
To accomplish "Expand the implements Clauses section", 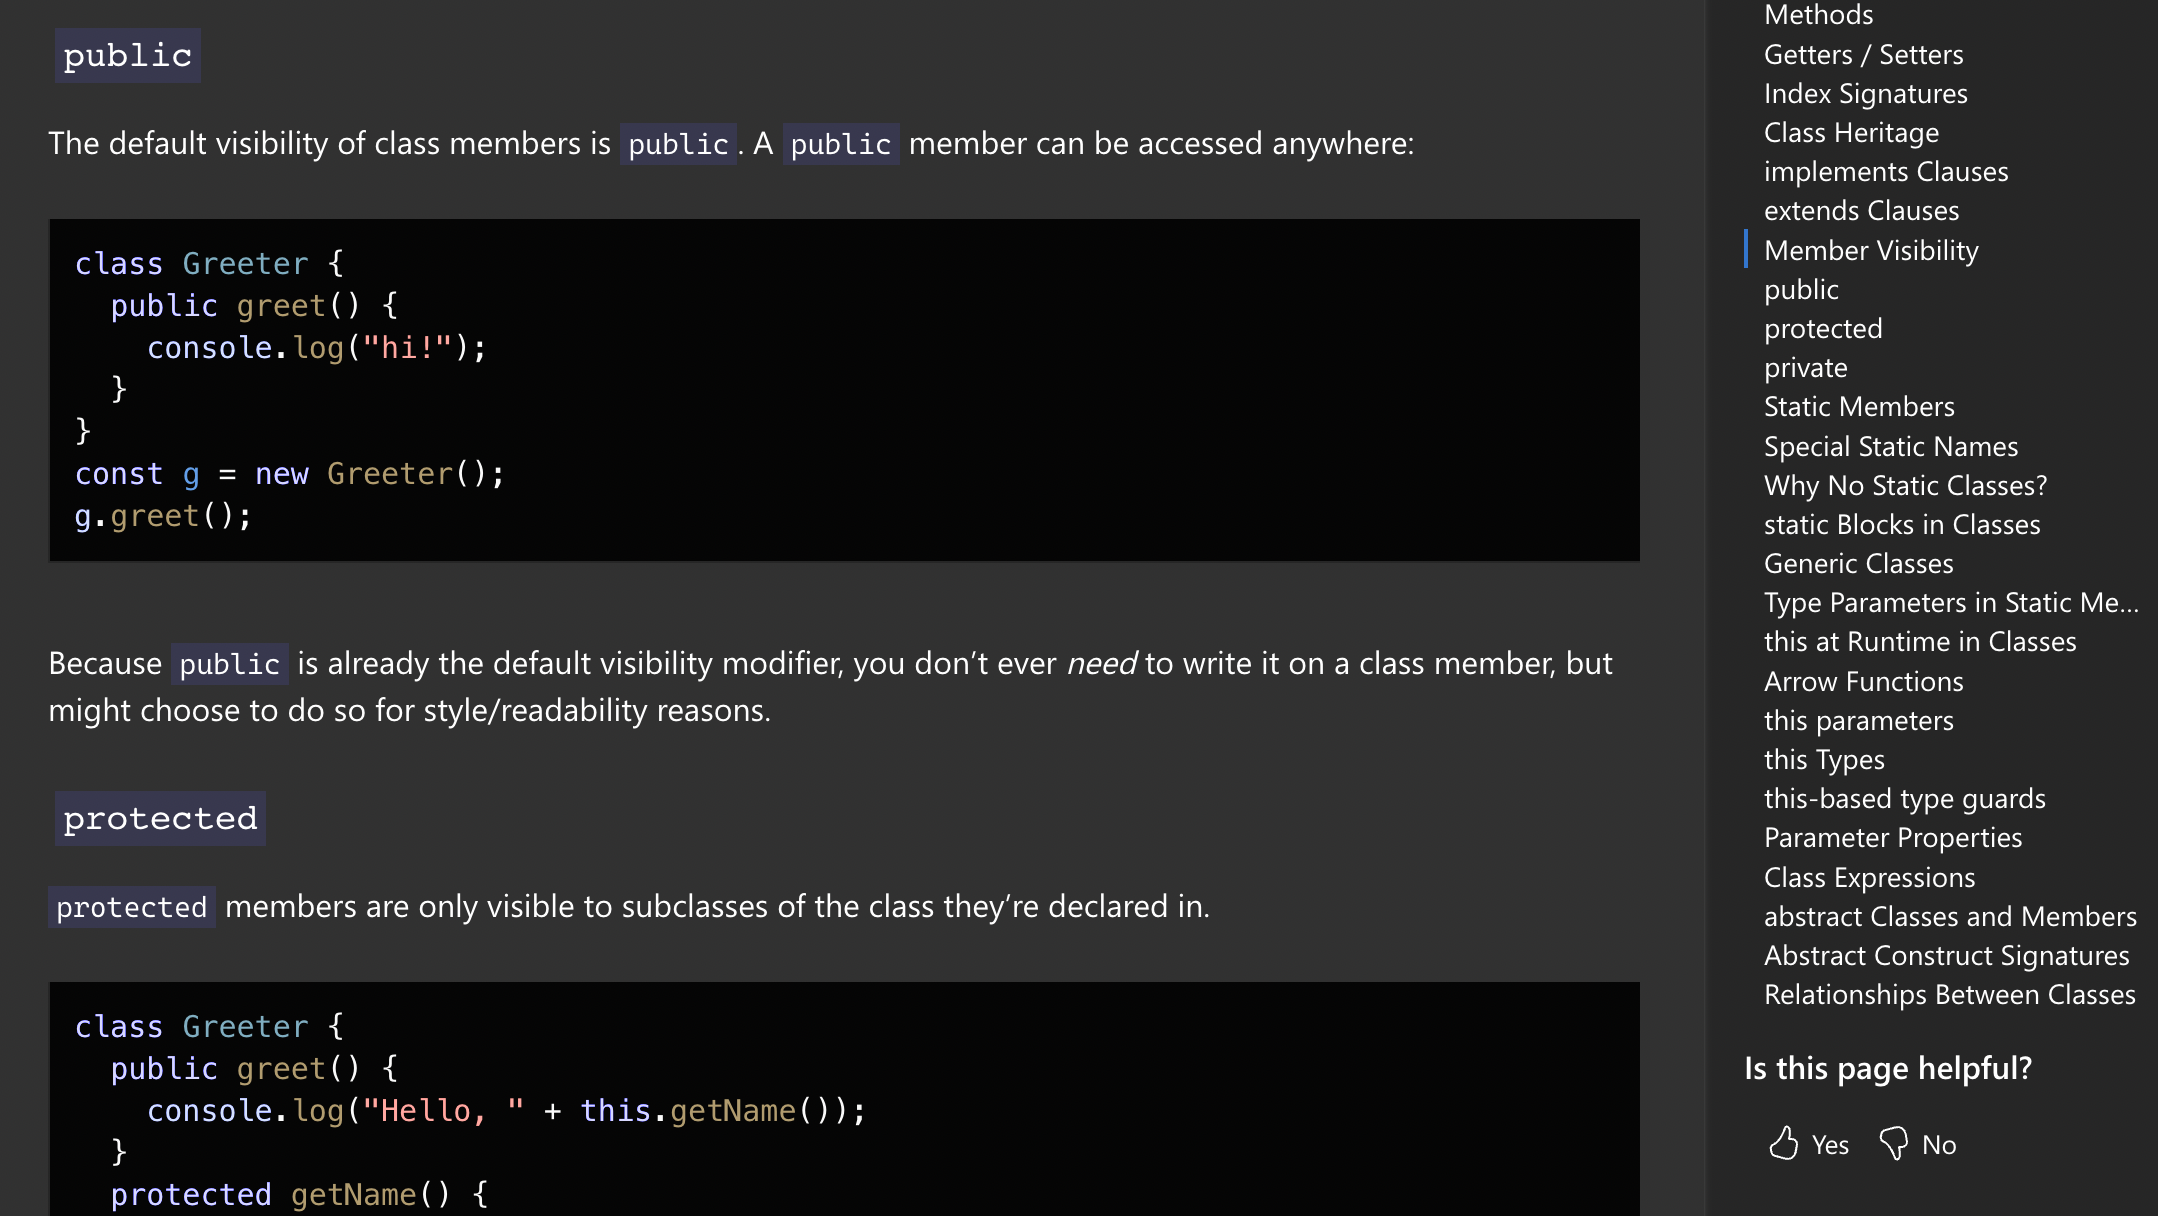I will tap(1885, 171).
